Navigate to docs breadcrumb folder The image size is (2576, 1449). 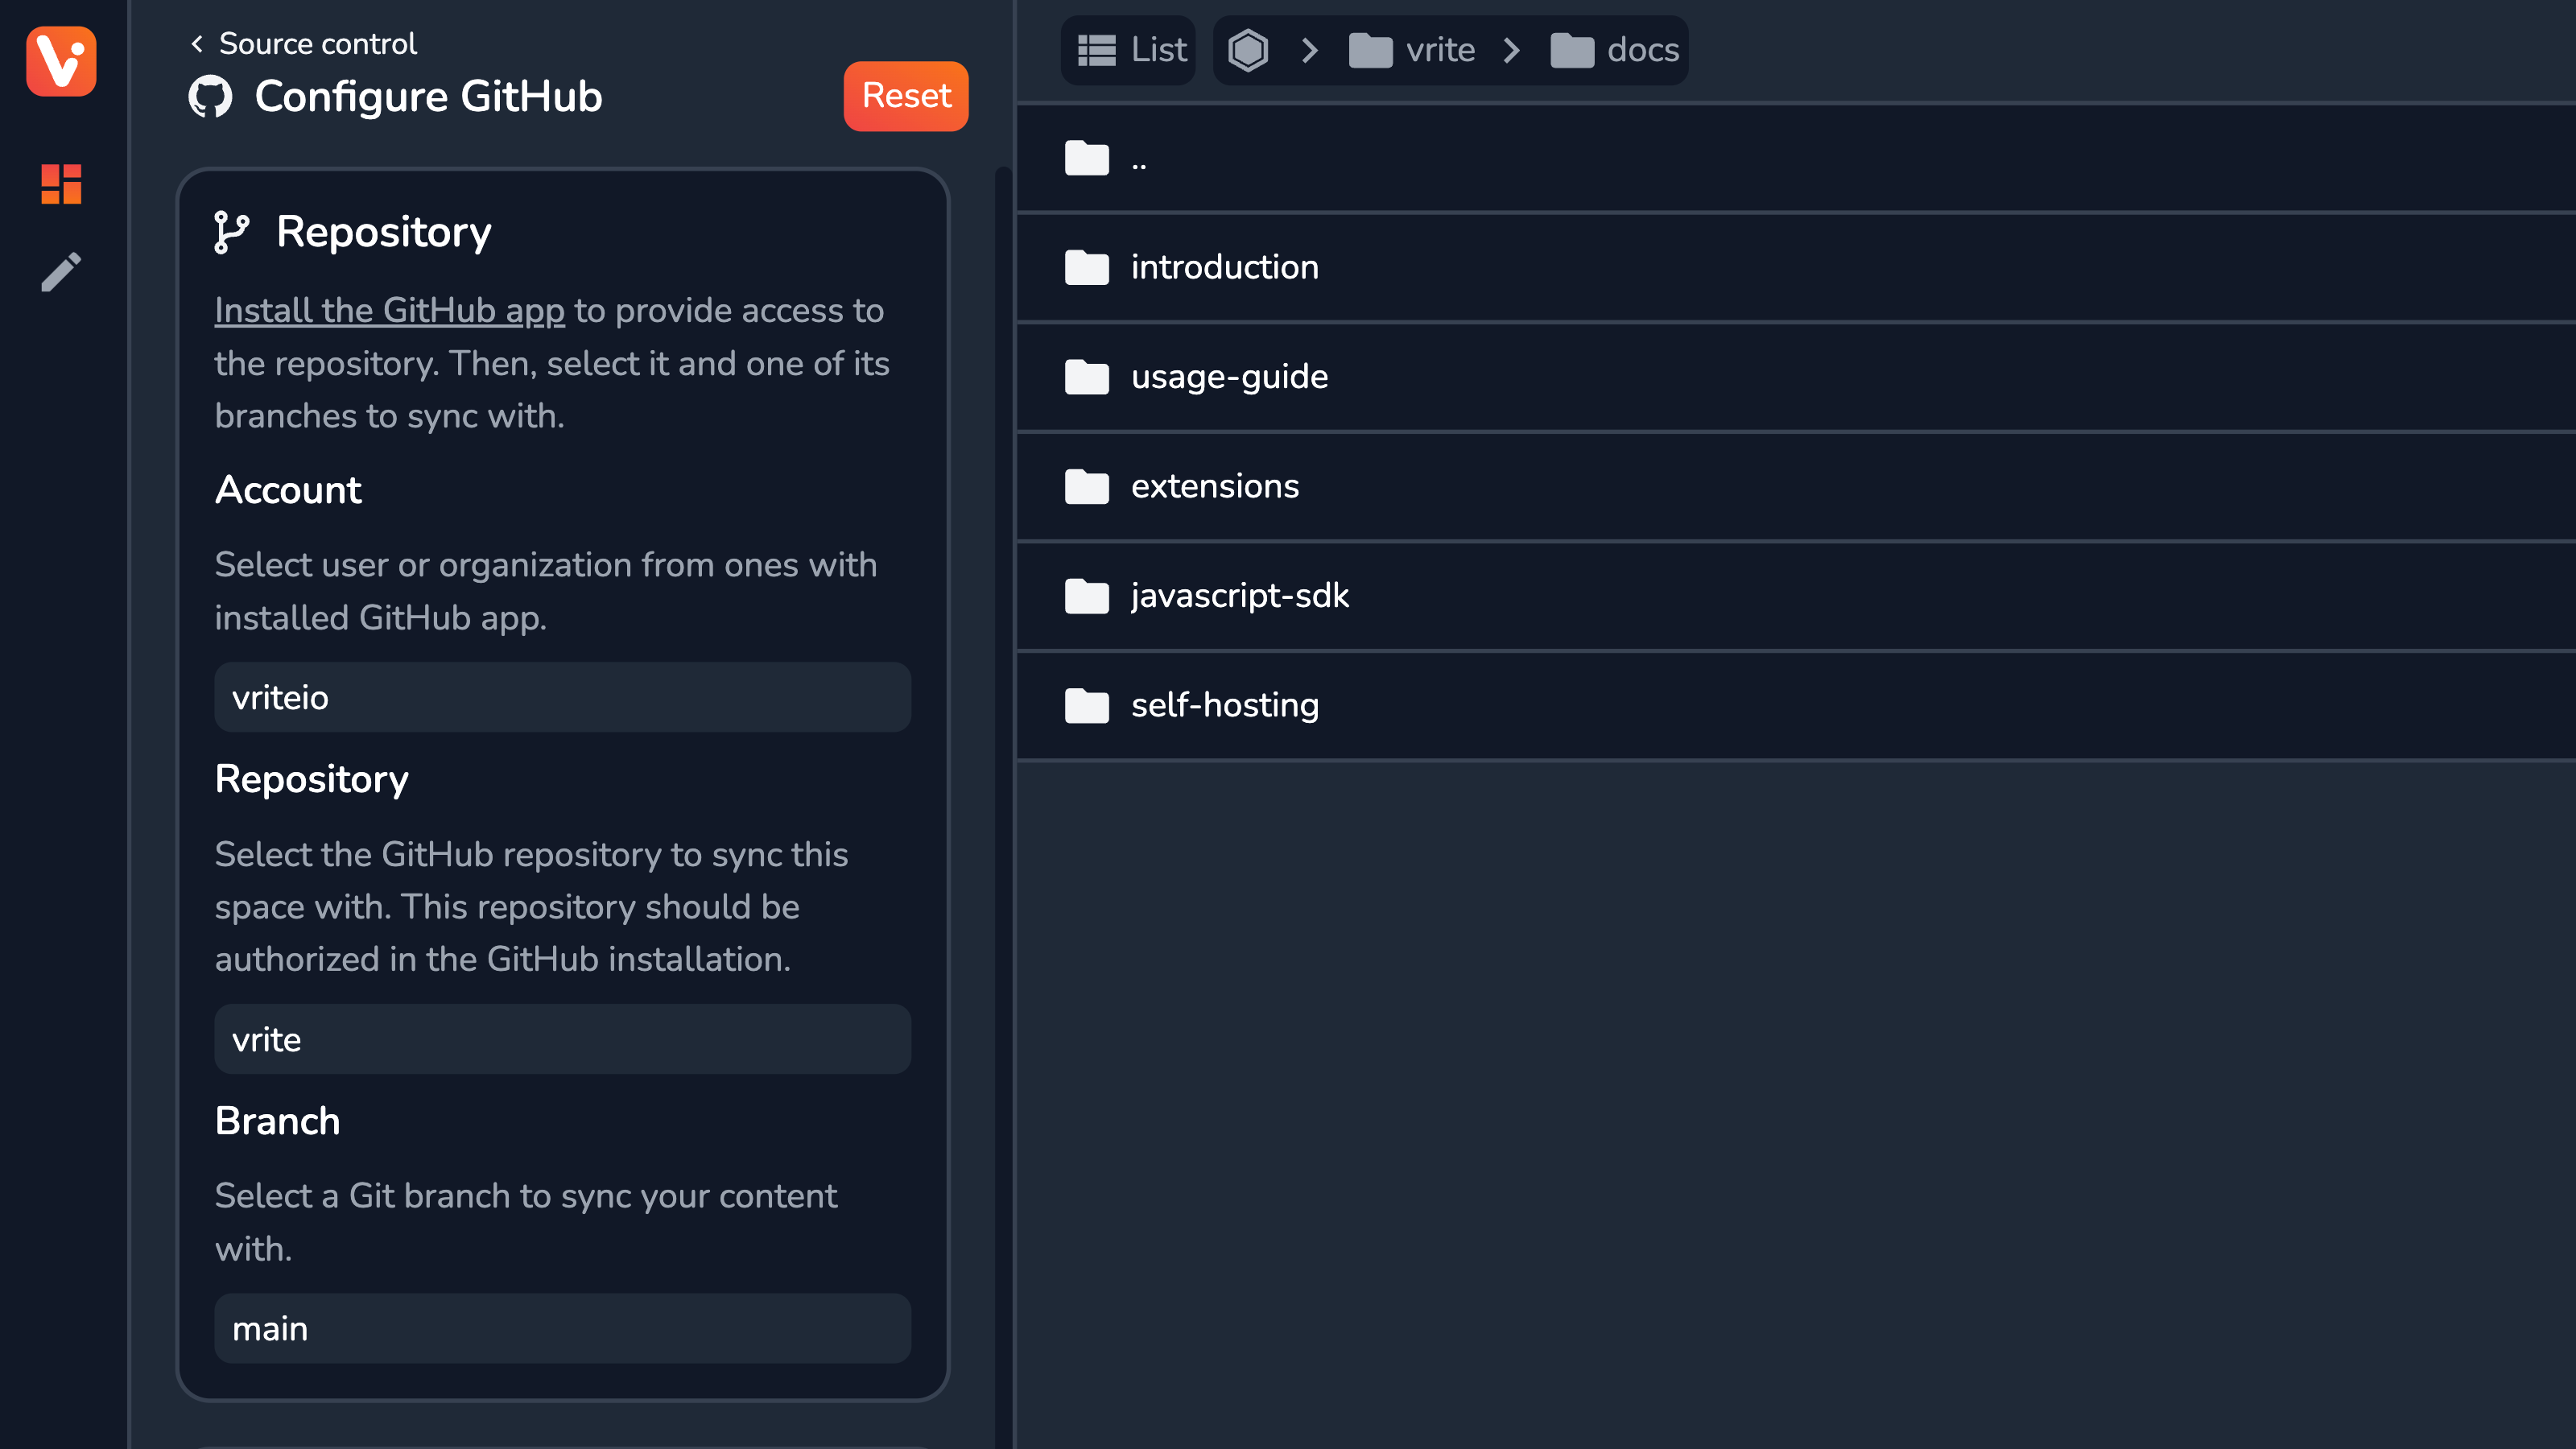[x=1614, y=50]
